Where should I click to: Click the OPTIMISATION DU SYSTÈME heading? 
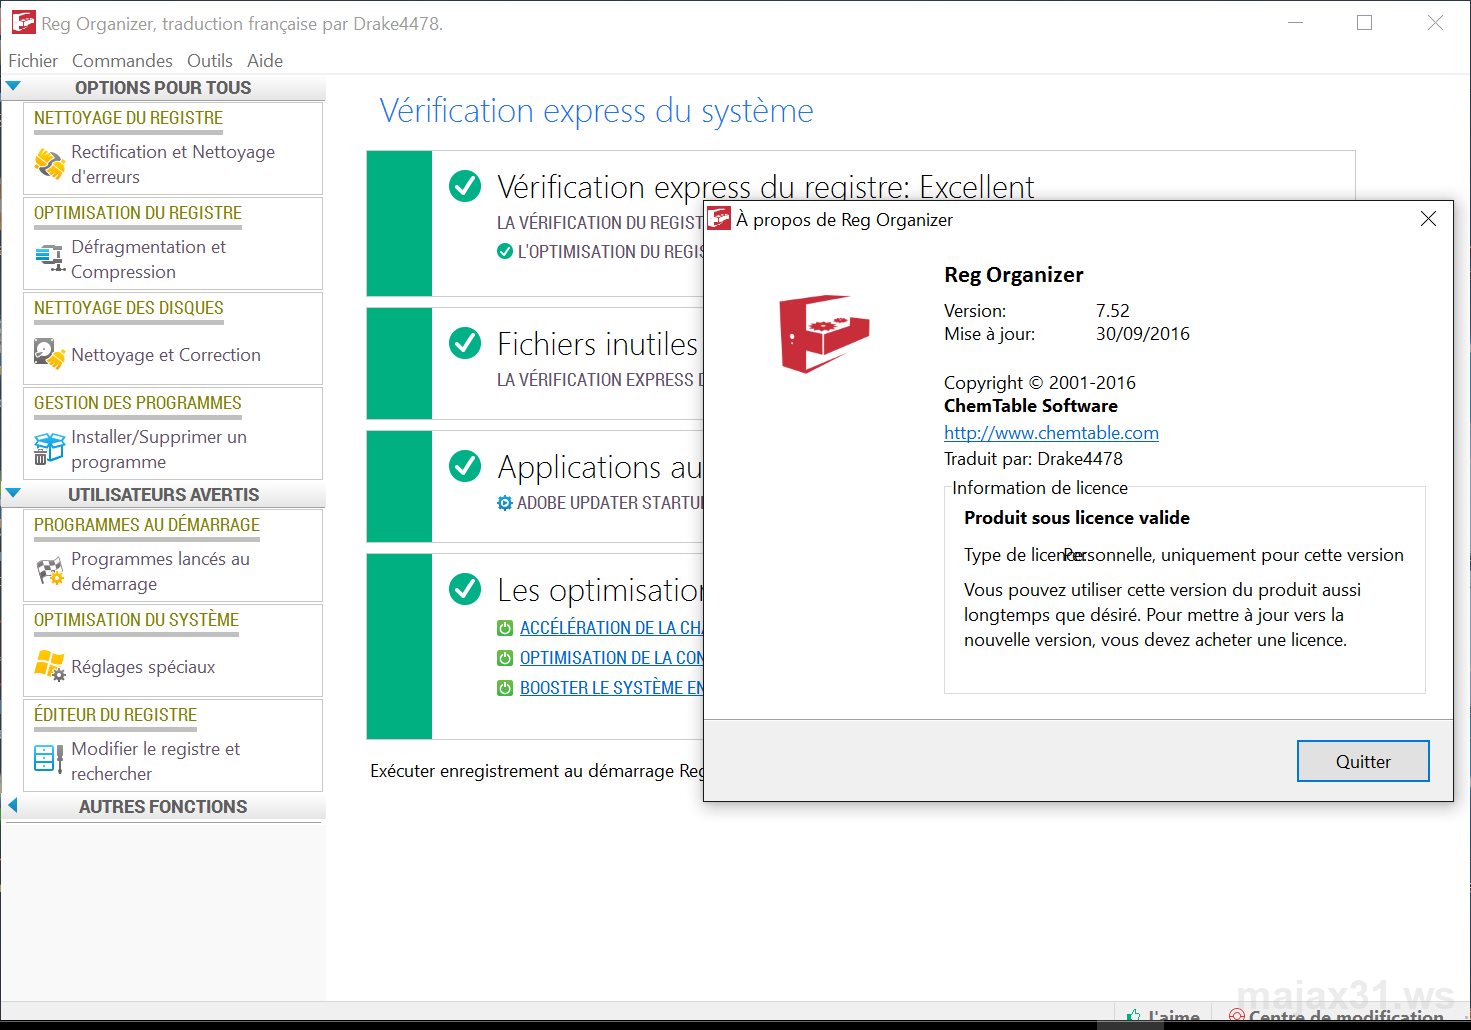pos(137,620)
